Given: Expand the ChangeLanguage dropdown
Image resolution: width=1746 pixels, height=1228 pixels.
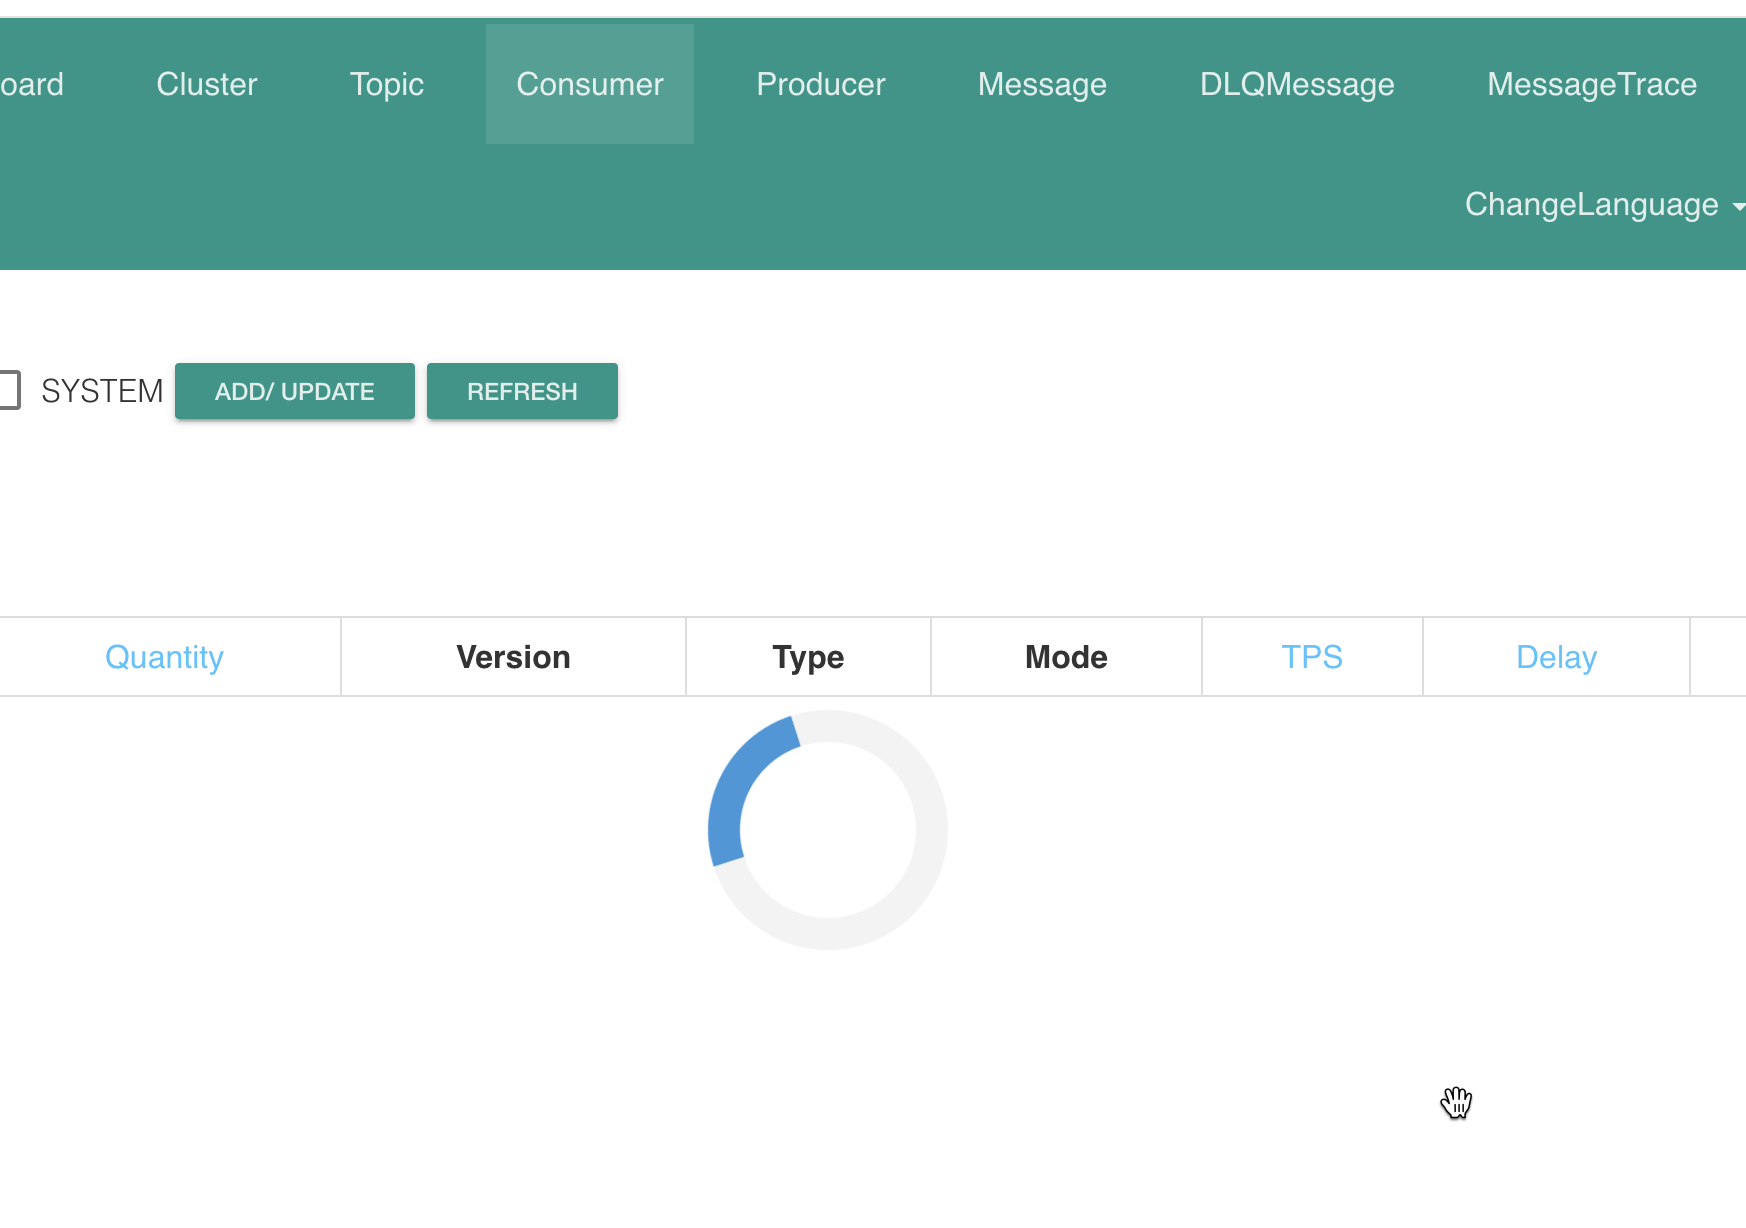Looking at the screenshot, I should 1604,204.
